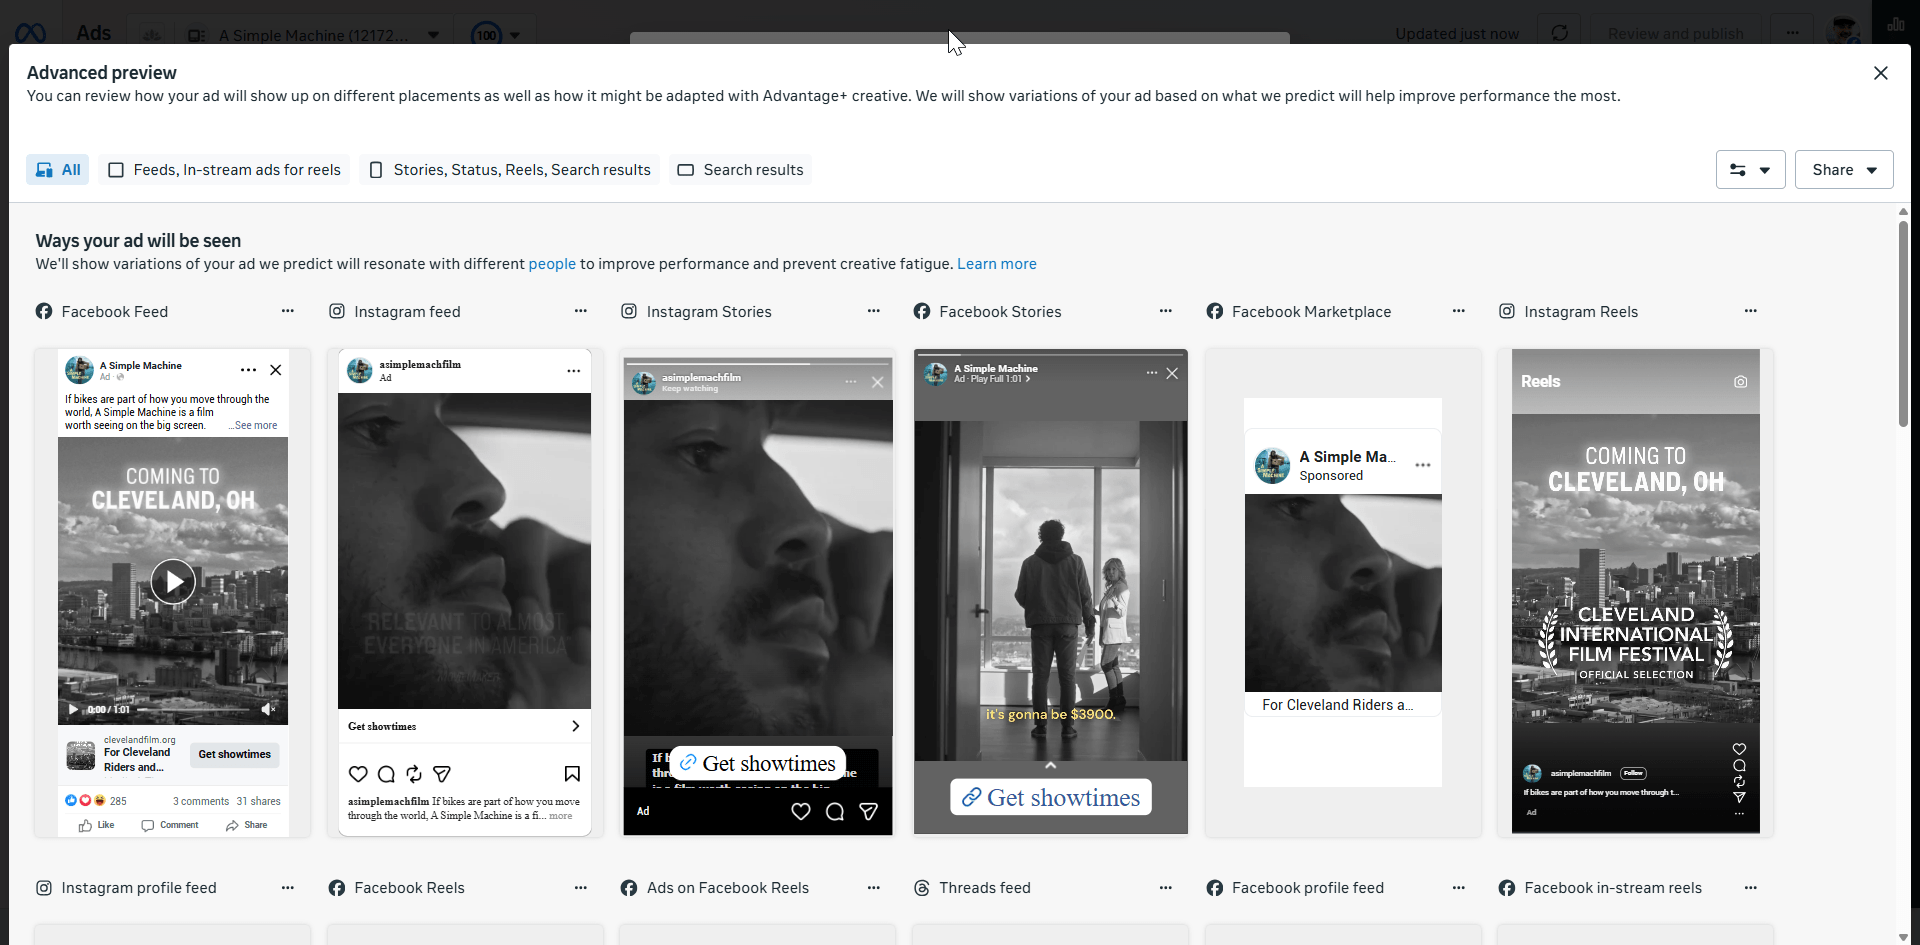Open comments on the Instagram feed ad
This screenshot has width=1920, height=945.
coord(386,774)
